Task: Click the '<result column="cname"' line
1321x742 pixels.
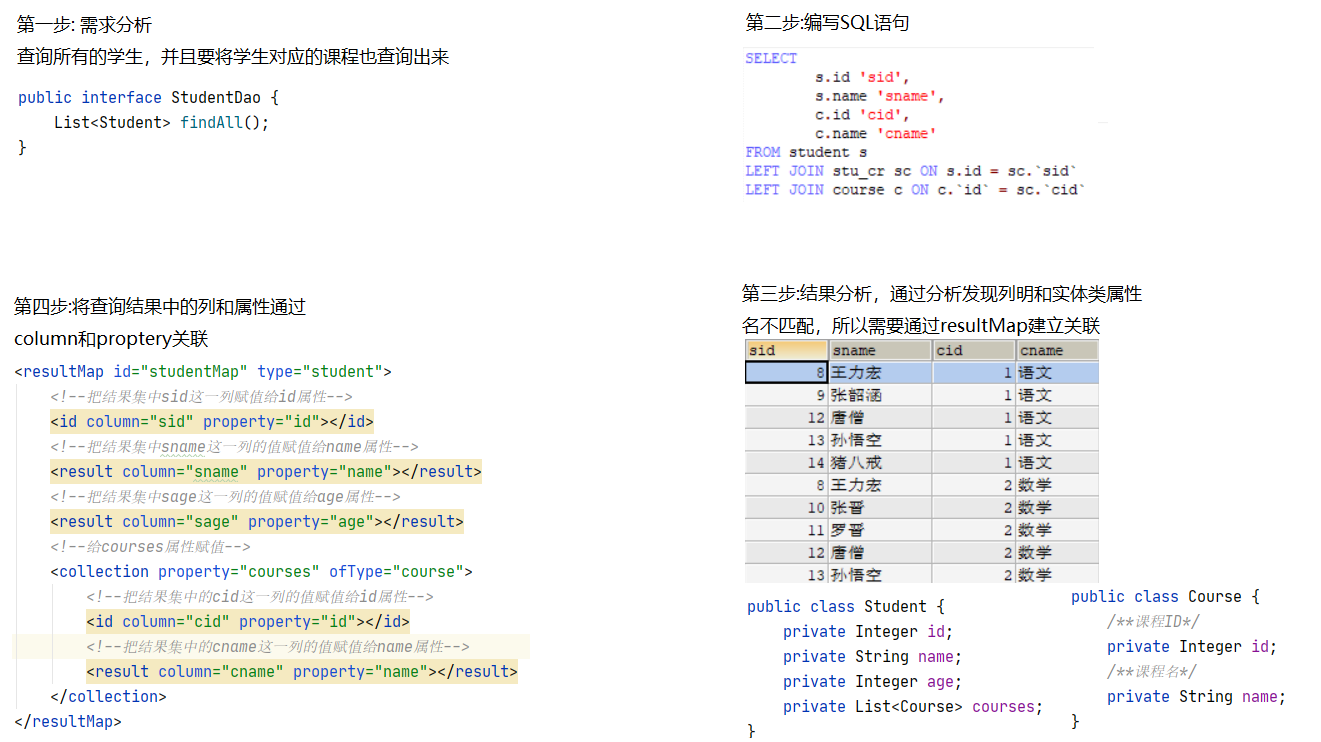Action: (302, 671)
